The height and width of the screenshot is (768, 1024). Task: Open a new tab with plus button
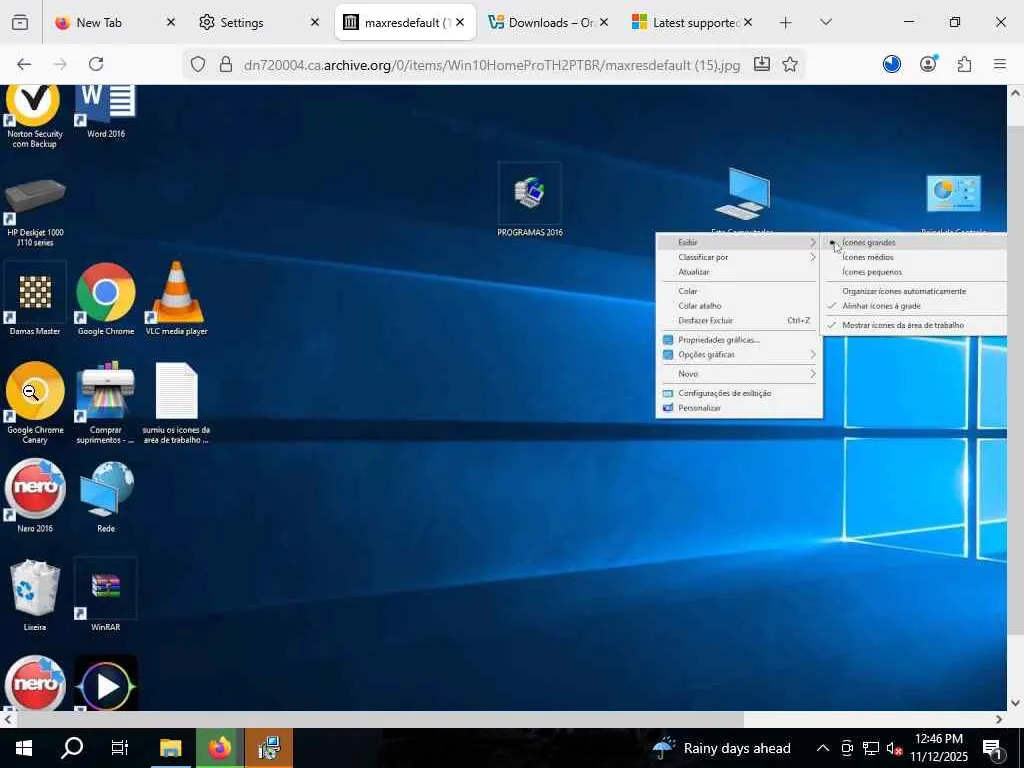coord(786,22)
